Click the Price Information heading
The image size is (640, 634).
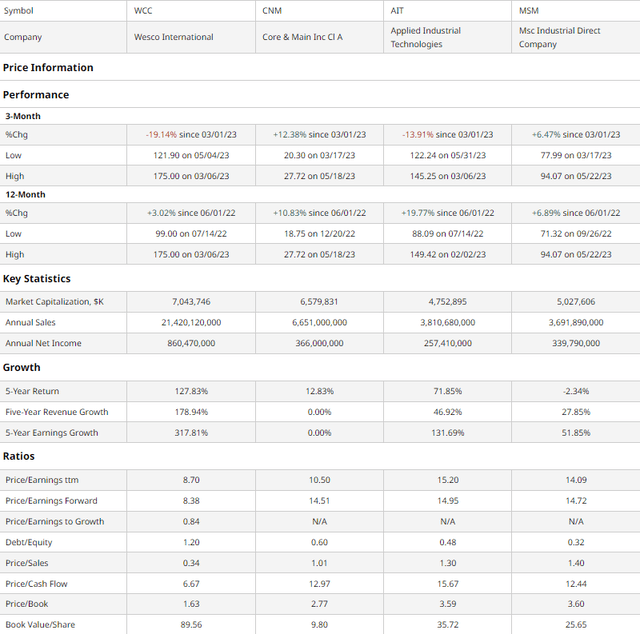point(48,67)
